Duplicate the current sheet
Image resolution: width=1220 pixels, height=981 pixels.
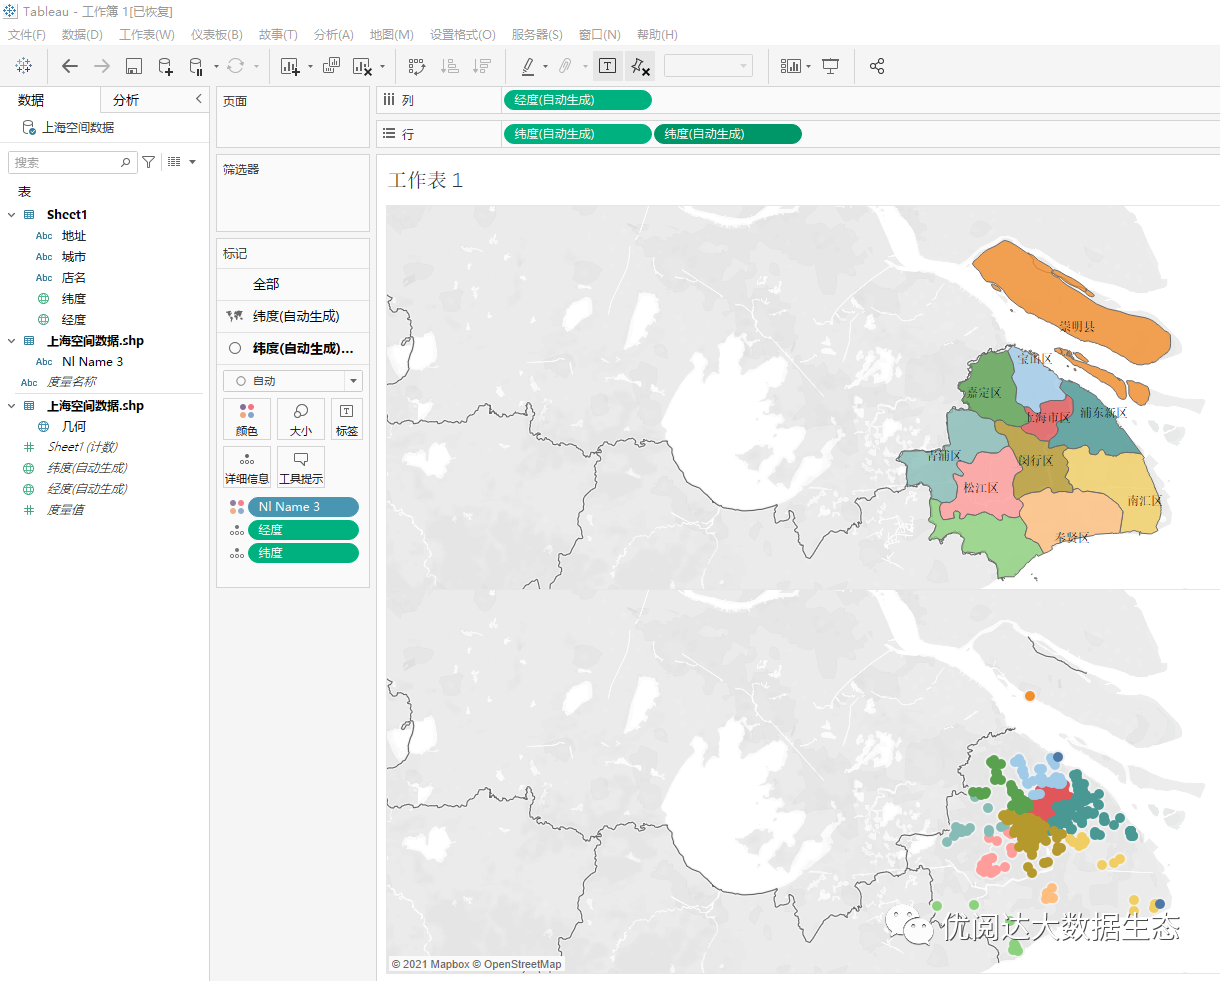click(331, 66)
